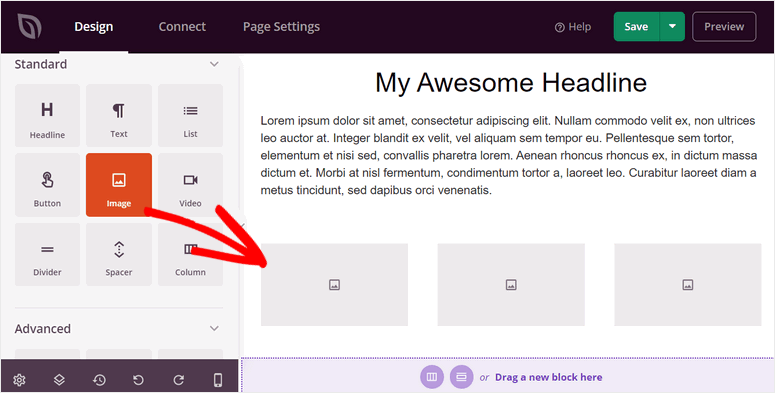Collapse the Advanced blocks section

coord(214,329)
